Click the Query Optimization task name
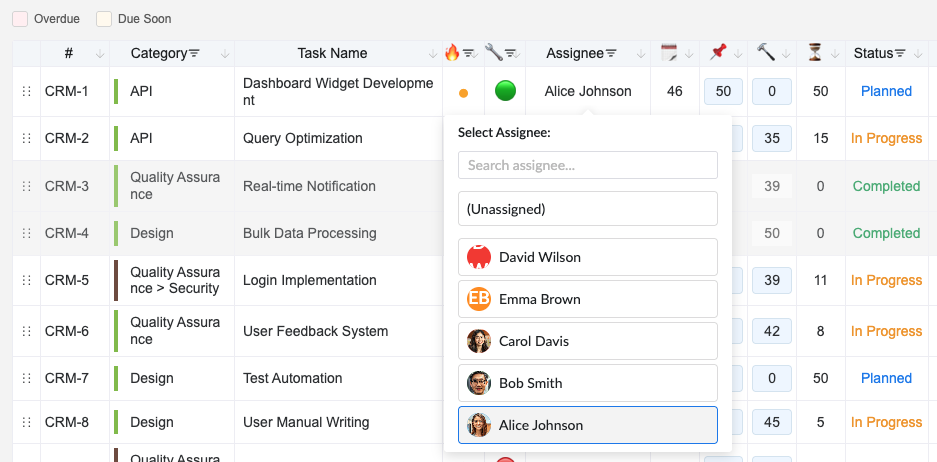The image size is (937, 462). click(302, 139)
